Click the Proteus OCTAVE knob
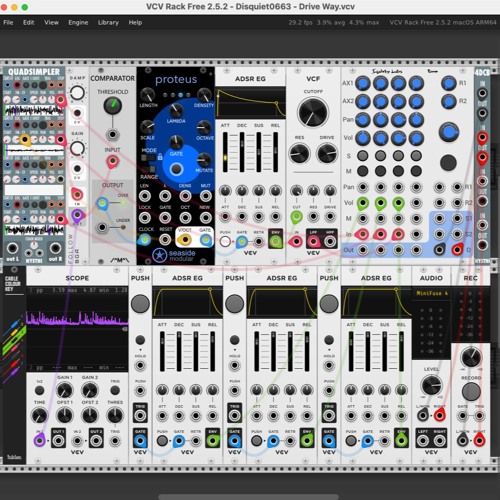The height and width of the screenshot is (500, 500). tap(204, 127)
